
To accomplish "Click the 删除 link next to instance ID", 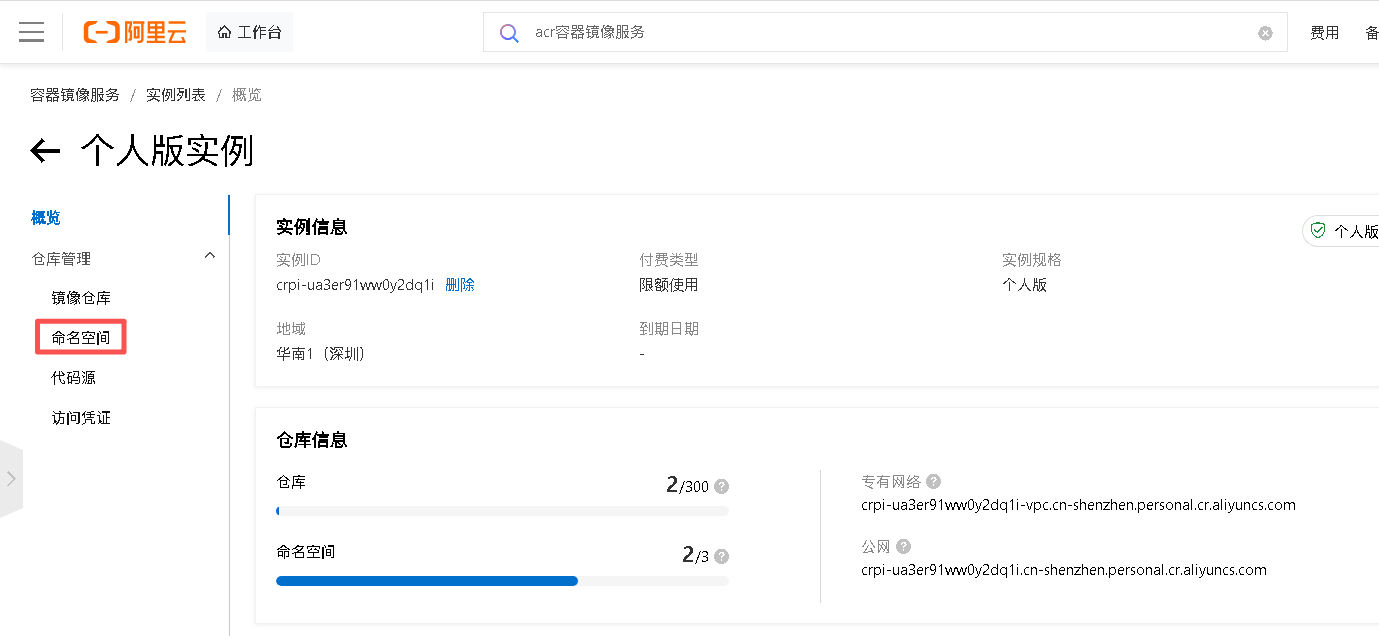I will click(459, 284).
